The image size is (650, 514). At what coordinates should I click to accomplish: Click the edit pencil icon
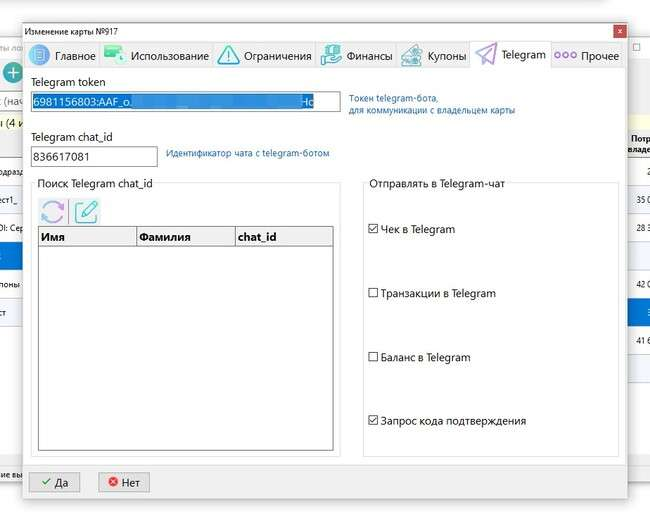pyautogui.click(x=86, y=211)
